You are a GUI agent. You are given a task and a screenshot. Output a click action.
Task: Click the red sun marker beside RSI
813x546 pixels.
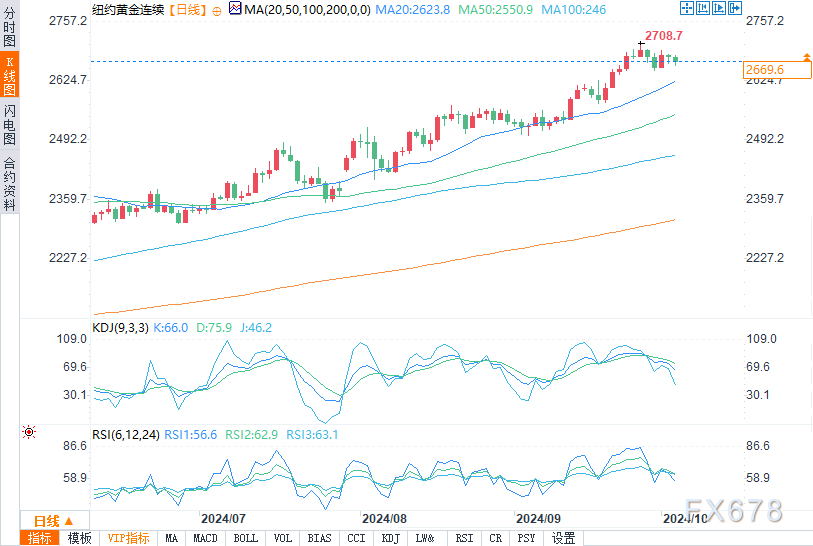click(x=29, y=432)
